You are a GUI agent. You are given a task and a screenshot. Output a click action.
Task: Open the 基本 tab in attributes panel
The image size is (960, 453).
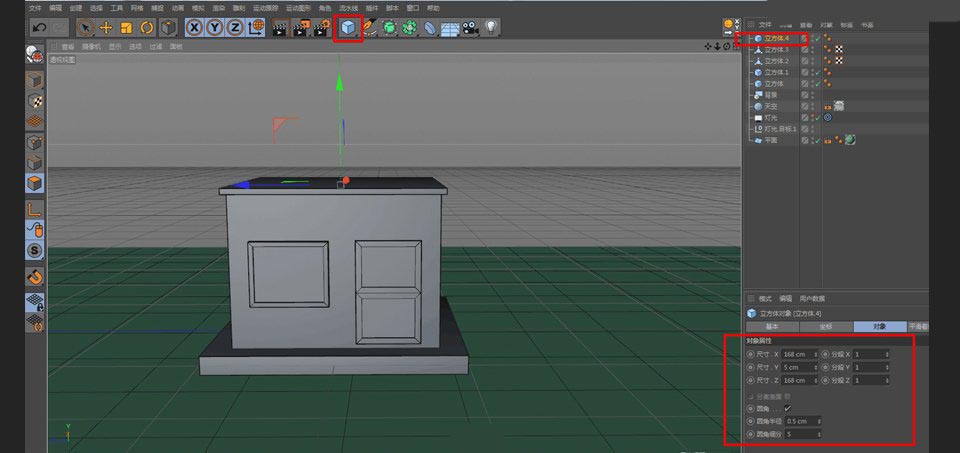pyautogui.click(x=772, y=327)
